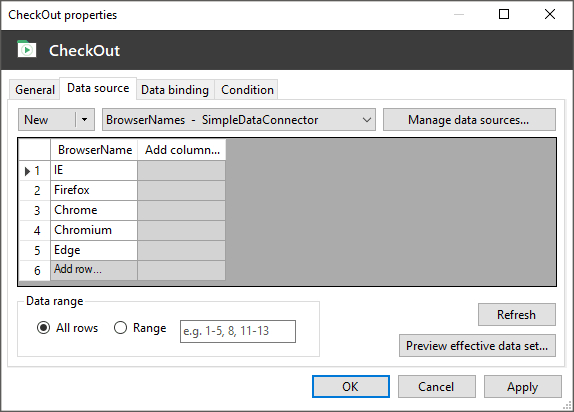Select row header number 6

pyautogui.click(x=34, y=270)
